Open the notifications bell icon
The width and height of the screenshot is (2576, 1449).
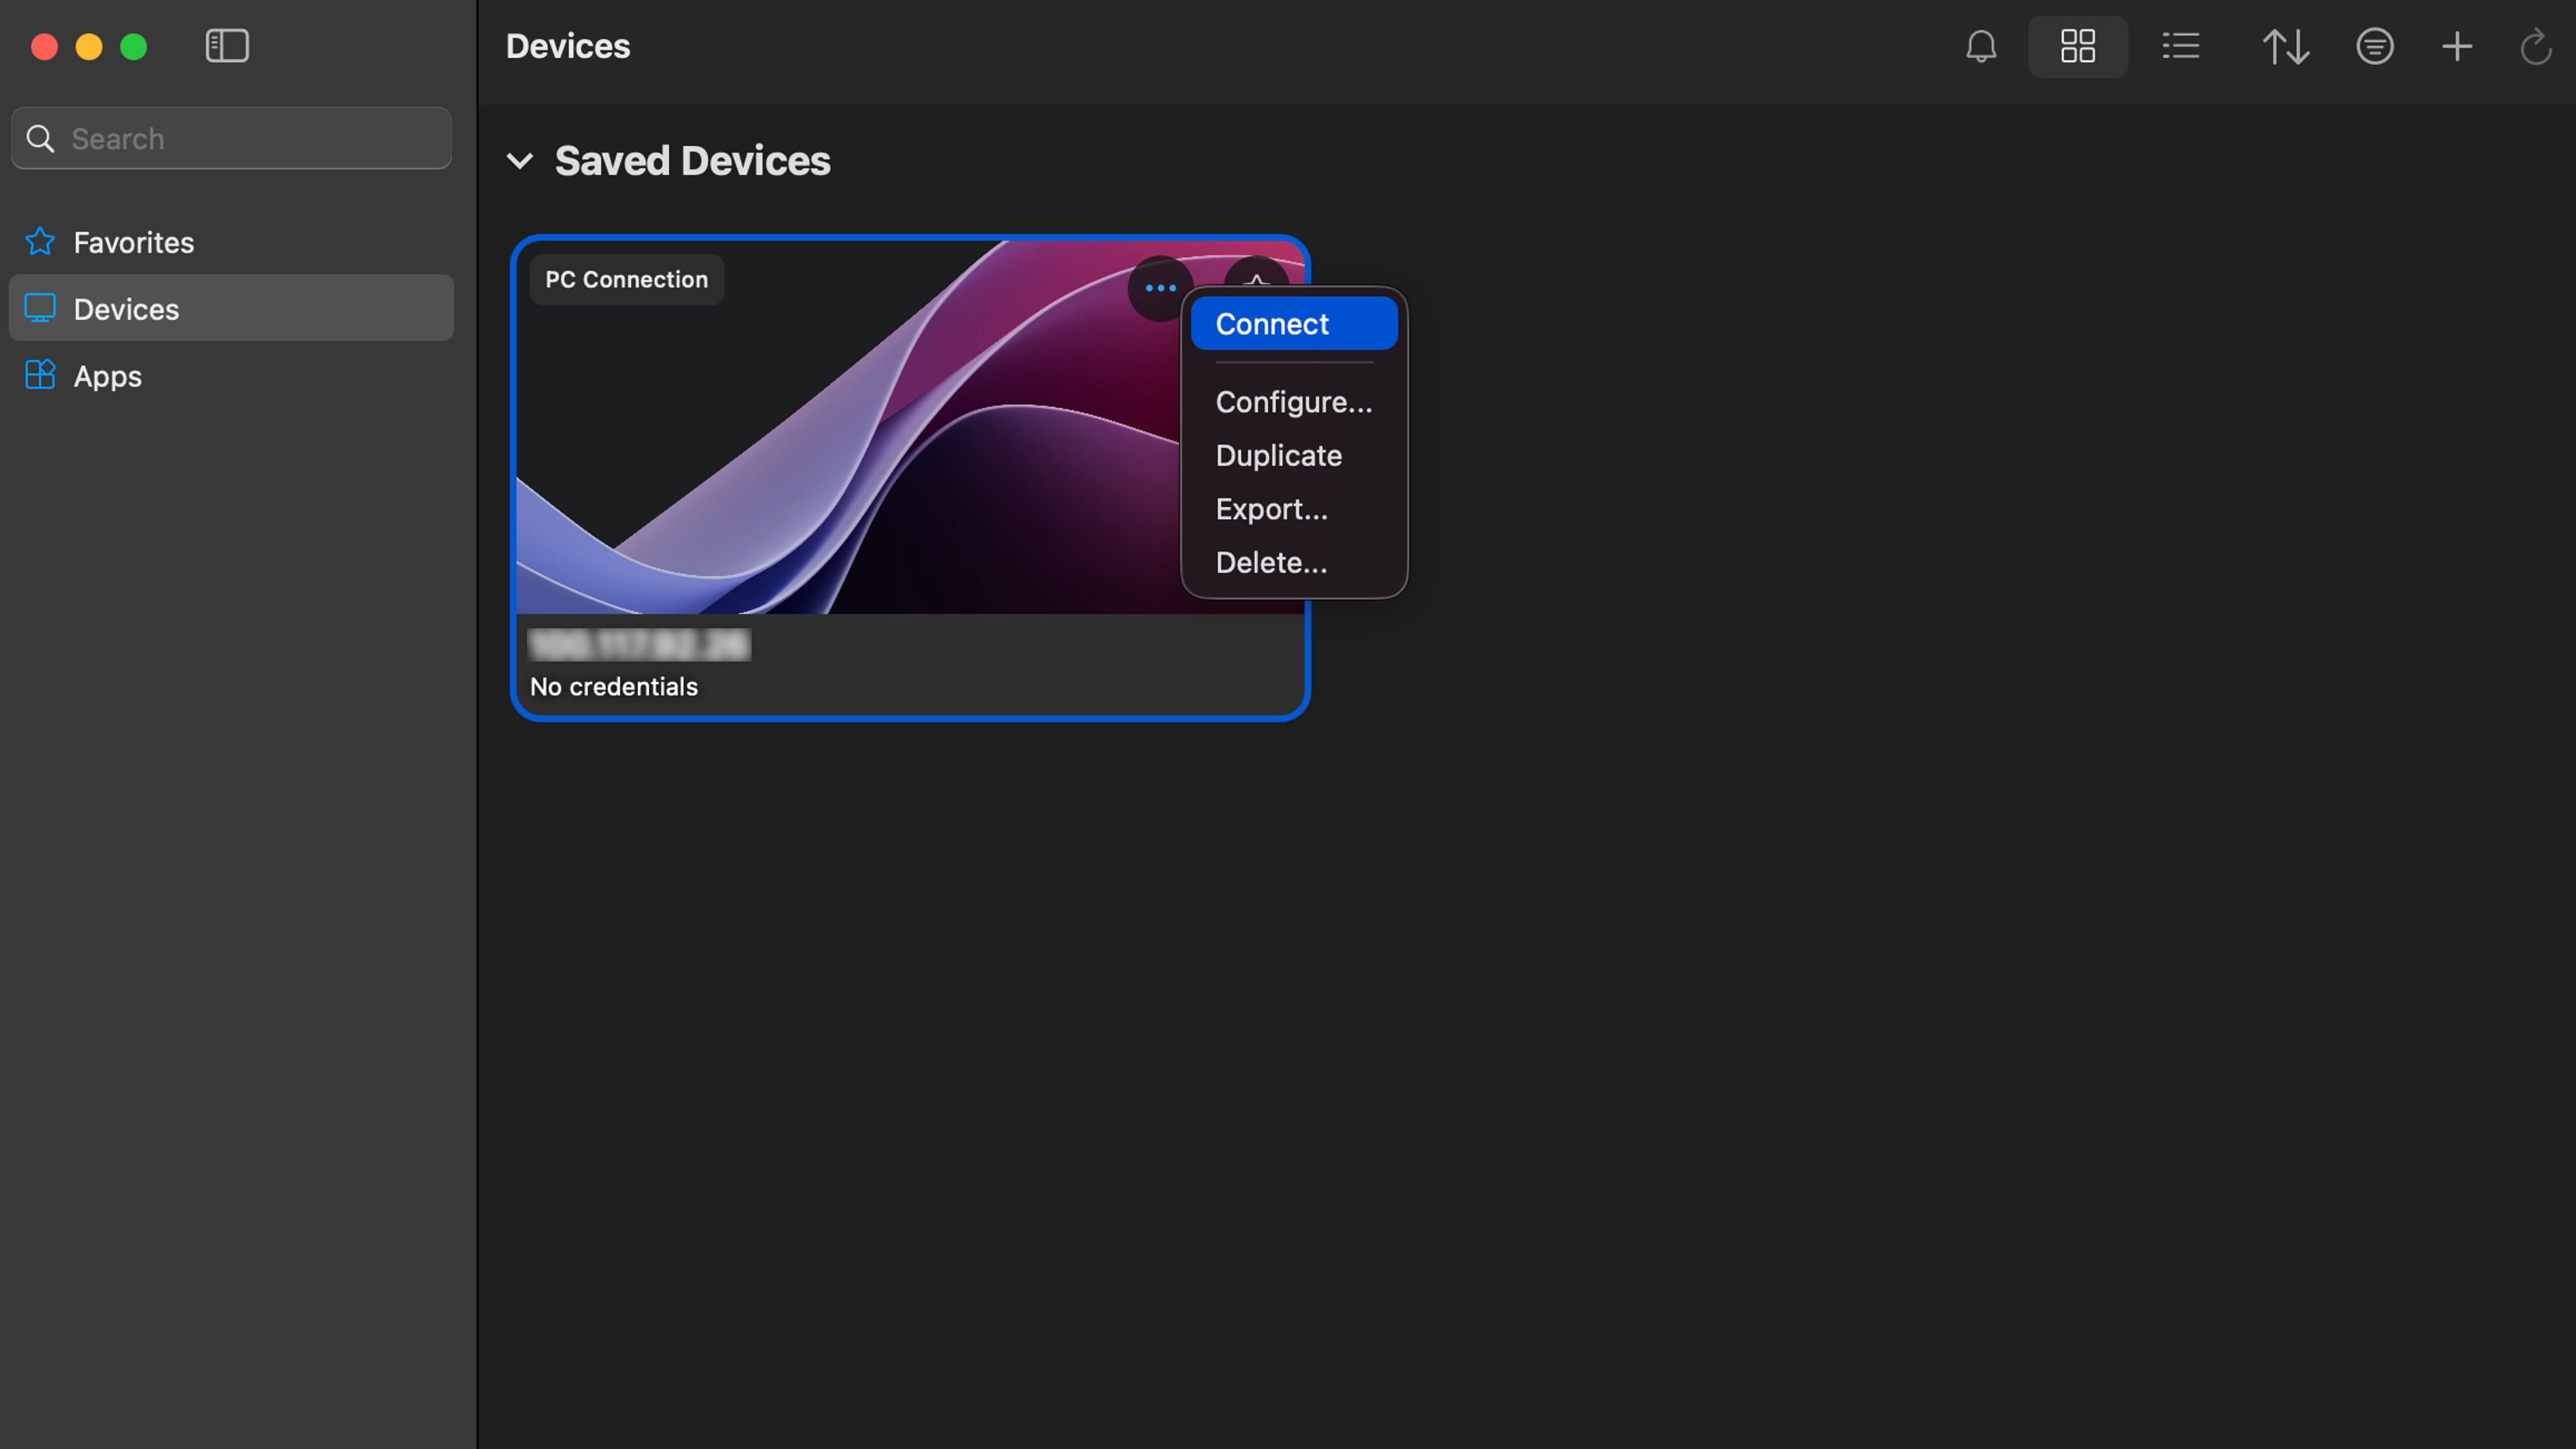[1981, 46]
